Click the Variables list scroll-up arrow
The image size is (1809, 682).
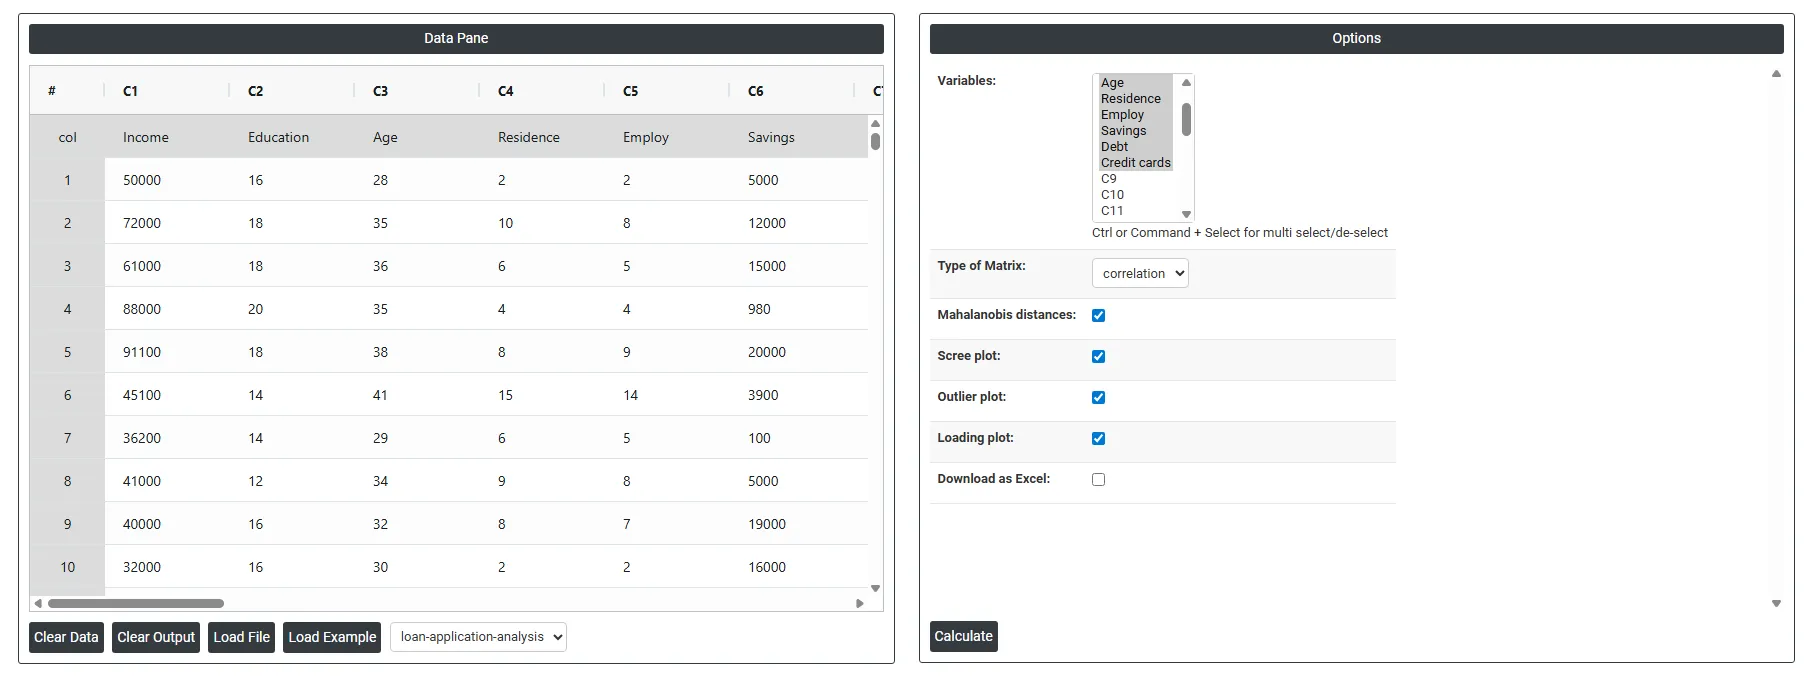(x=1186, y=83)
